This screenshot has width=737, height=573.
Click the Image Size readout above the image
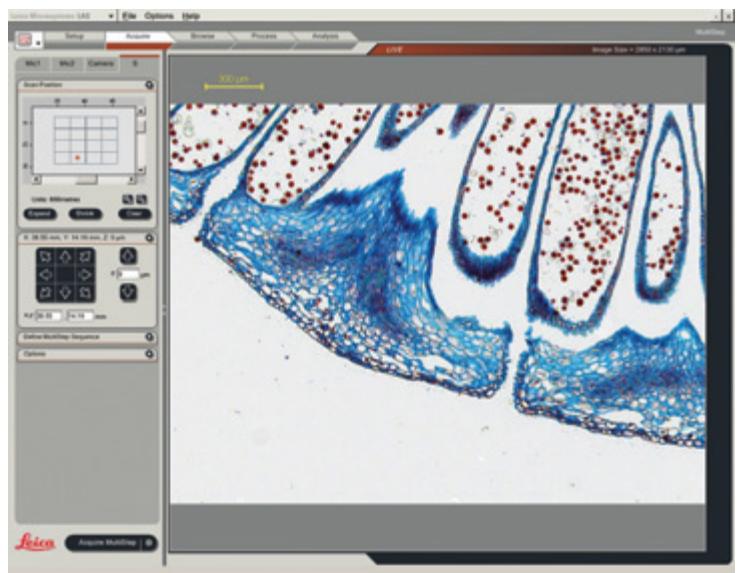pos(638,49)
